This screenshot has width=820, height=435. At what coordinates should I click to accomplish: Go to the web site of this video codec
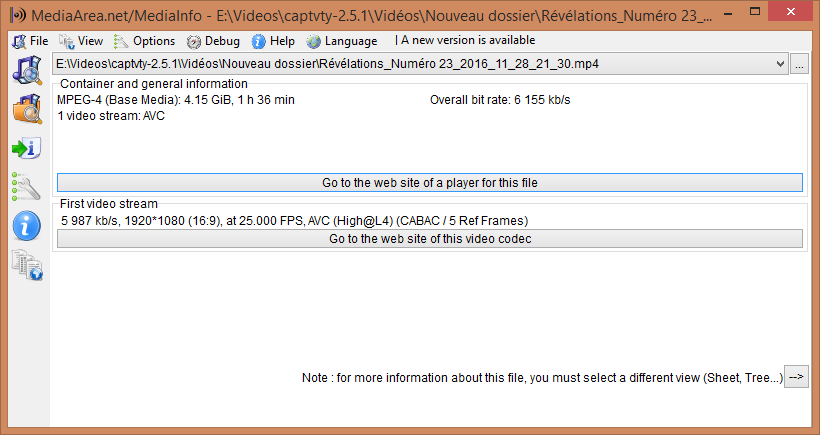tap(429, 239)
